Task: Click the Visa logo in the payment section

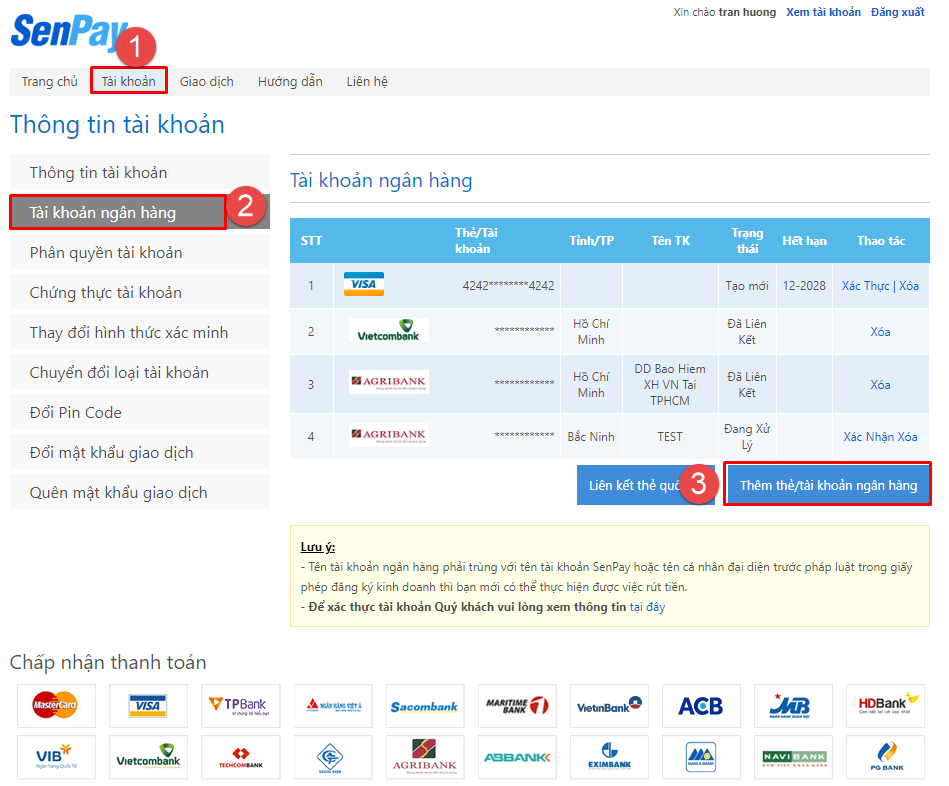Action: click(148, 705)
